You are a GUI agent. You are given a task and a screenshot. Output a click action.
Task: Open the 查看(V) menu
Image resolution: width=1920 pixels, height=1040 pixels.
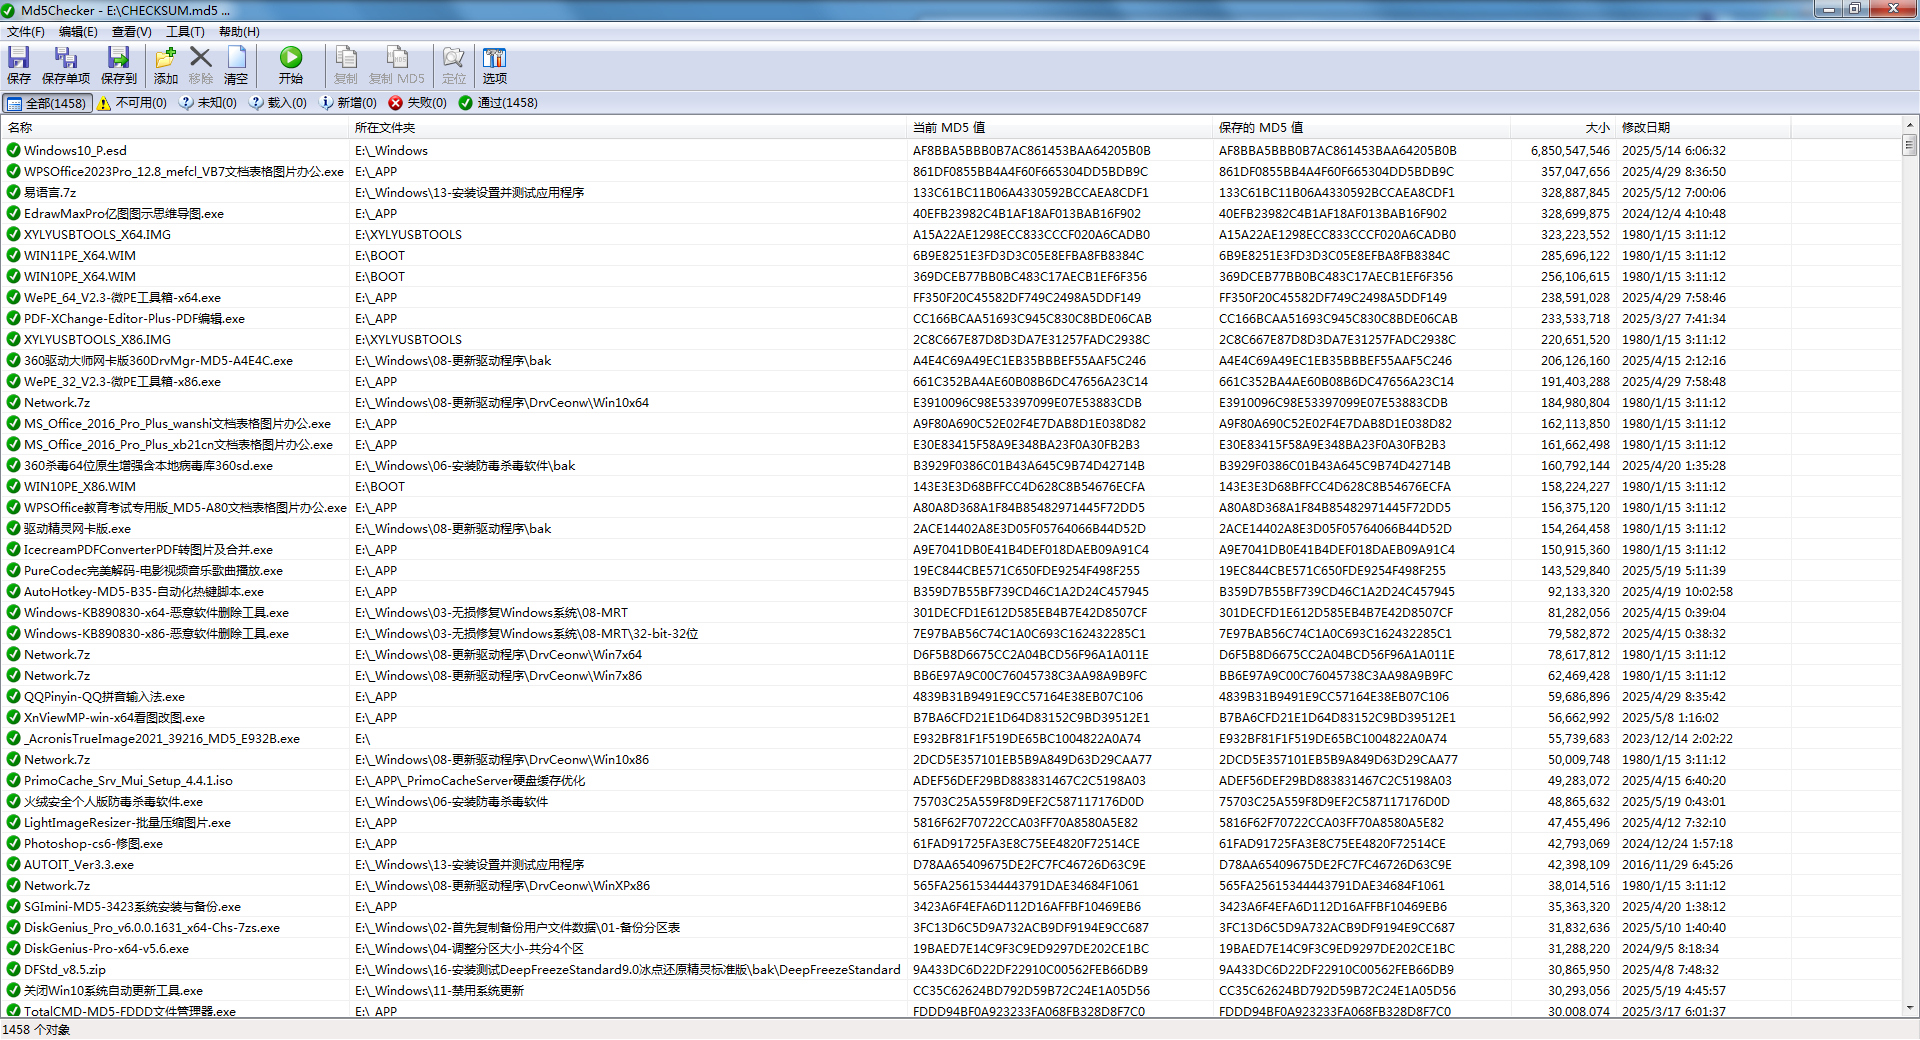point(131,32)
